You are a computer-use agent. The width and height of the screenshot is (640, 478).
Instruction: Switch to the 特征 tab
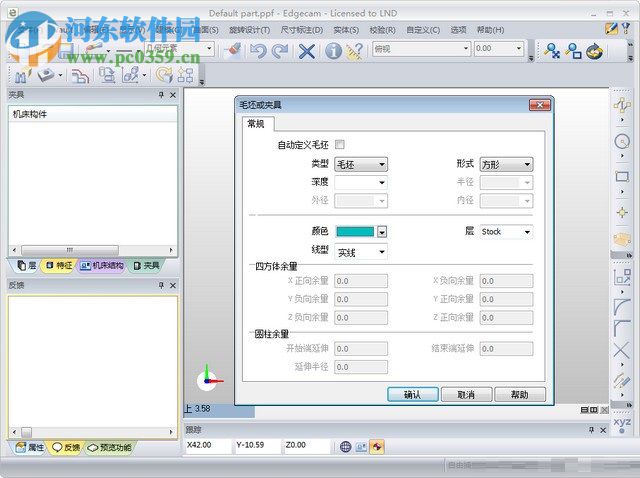click(59, 266)
